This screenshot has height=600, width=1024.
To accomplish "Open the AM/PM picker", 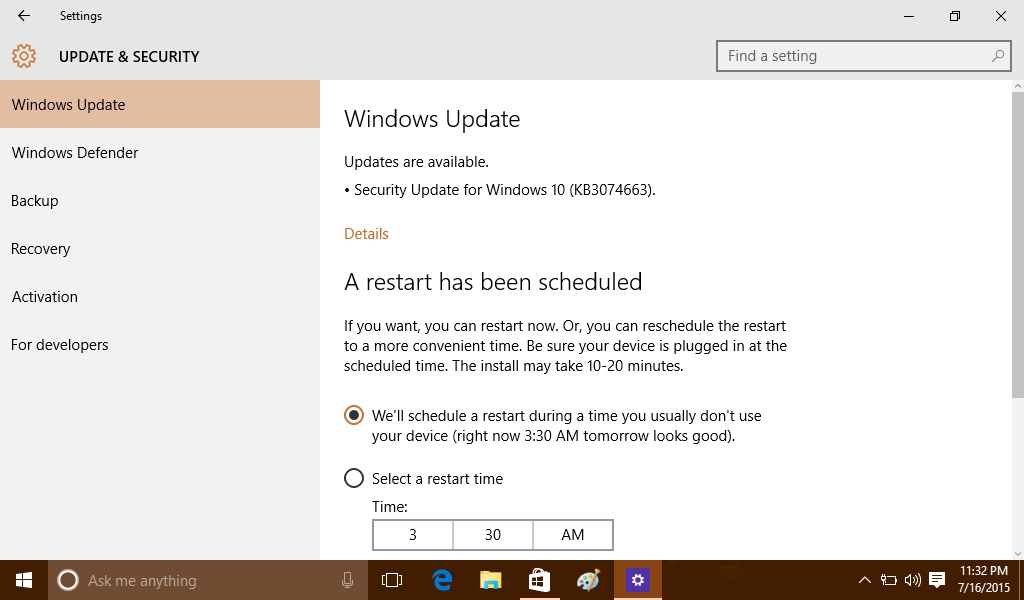I will click(x=573, y=535).
